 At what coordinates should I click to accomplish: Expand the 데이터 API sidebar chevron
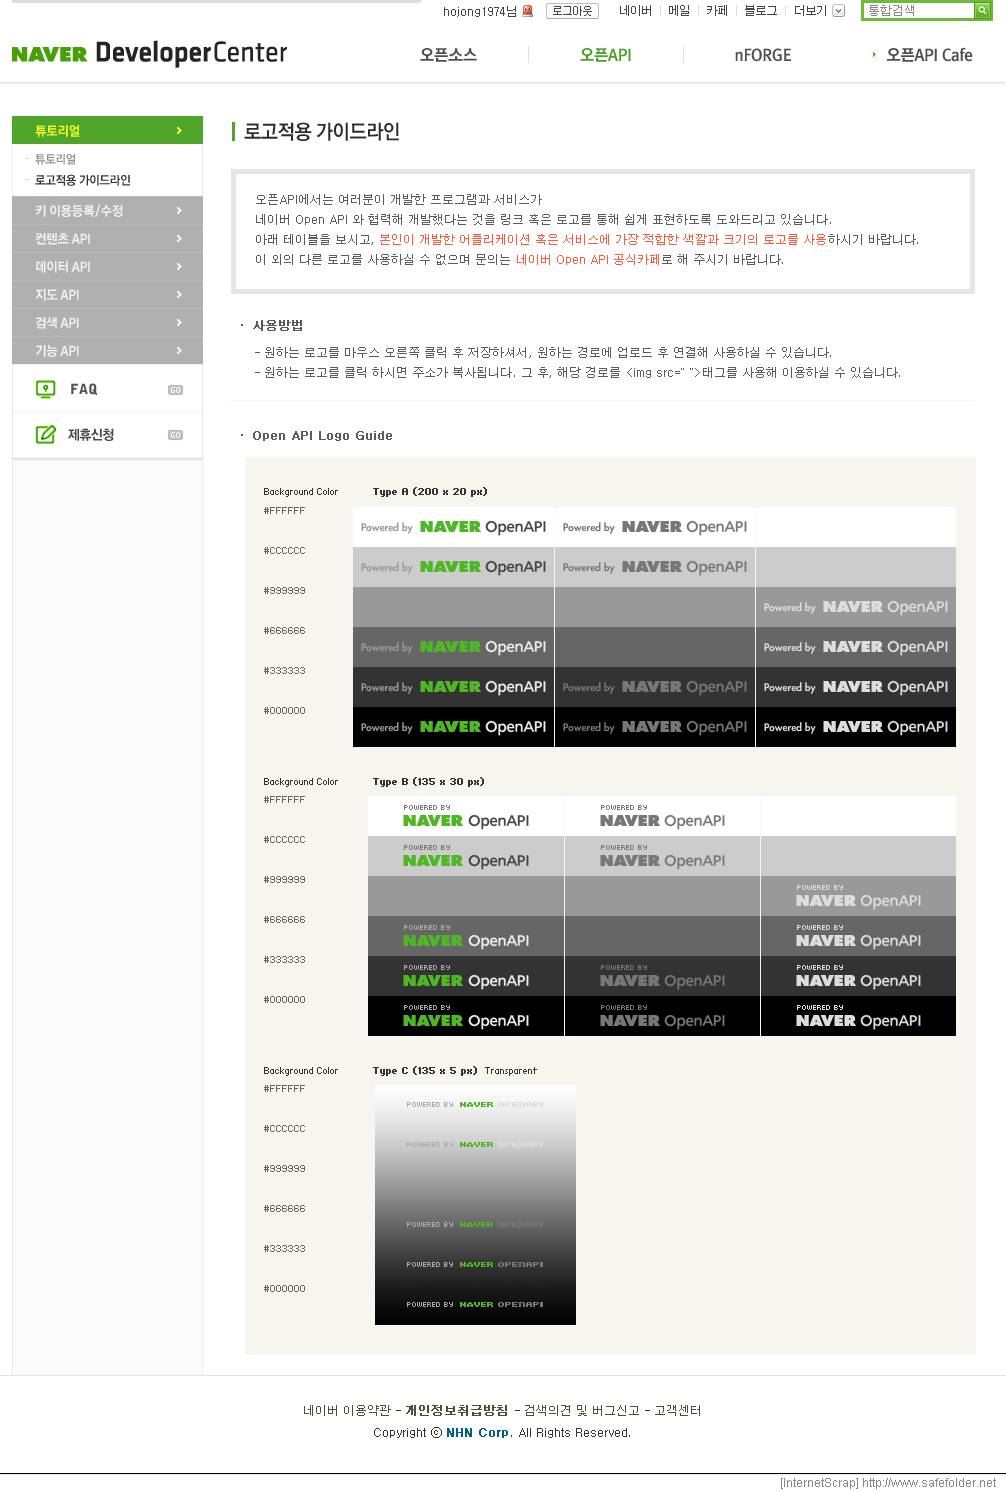pyautogui.click(x=179, y=267)
